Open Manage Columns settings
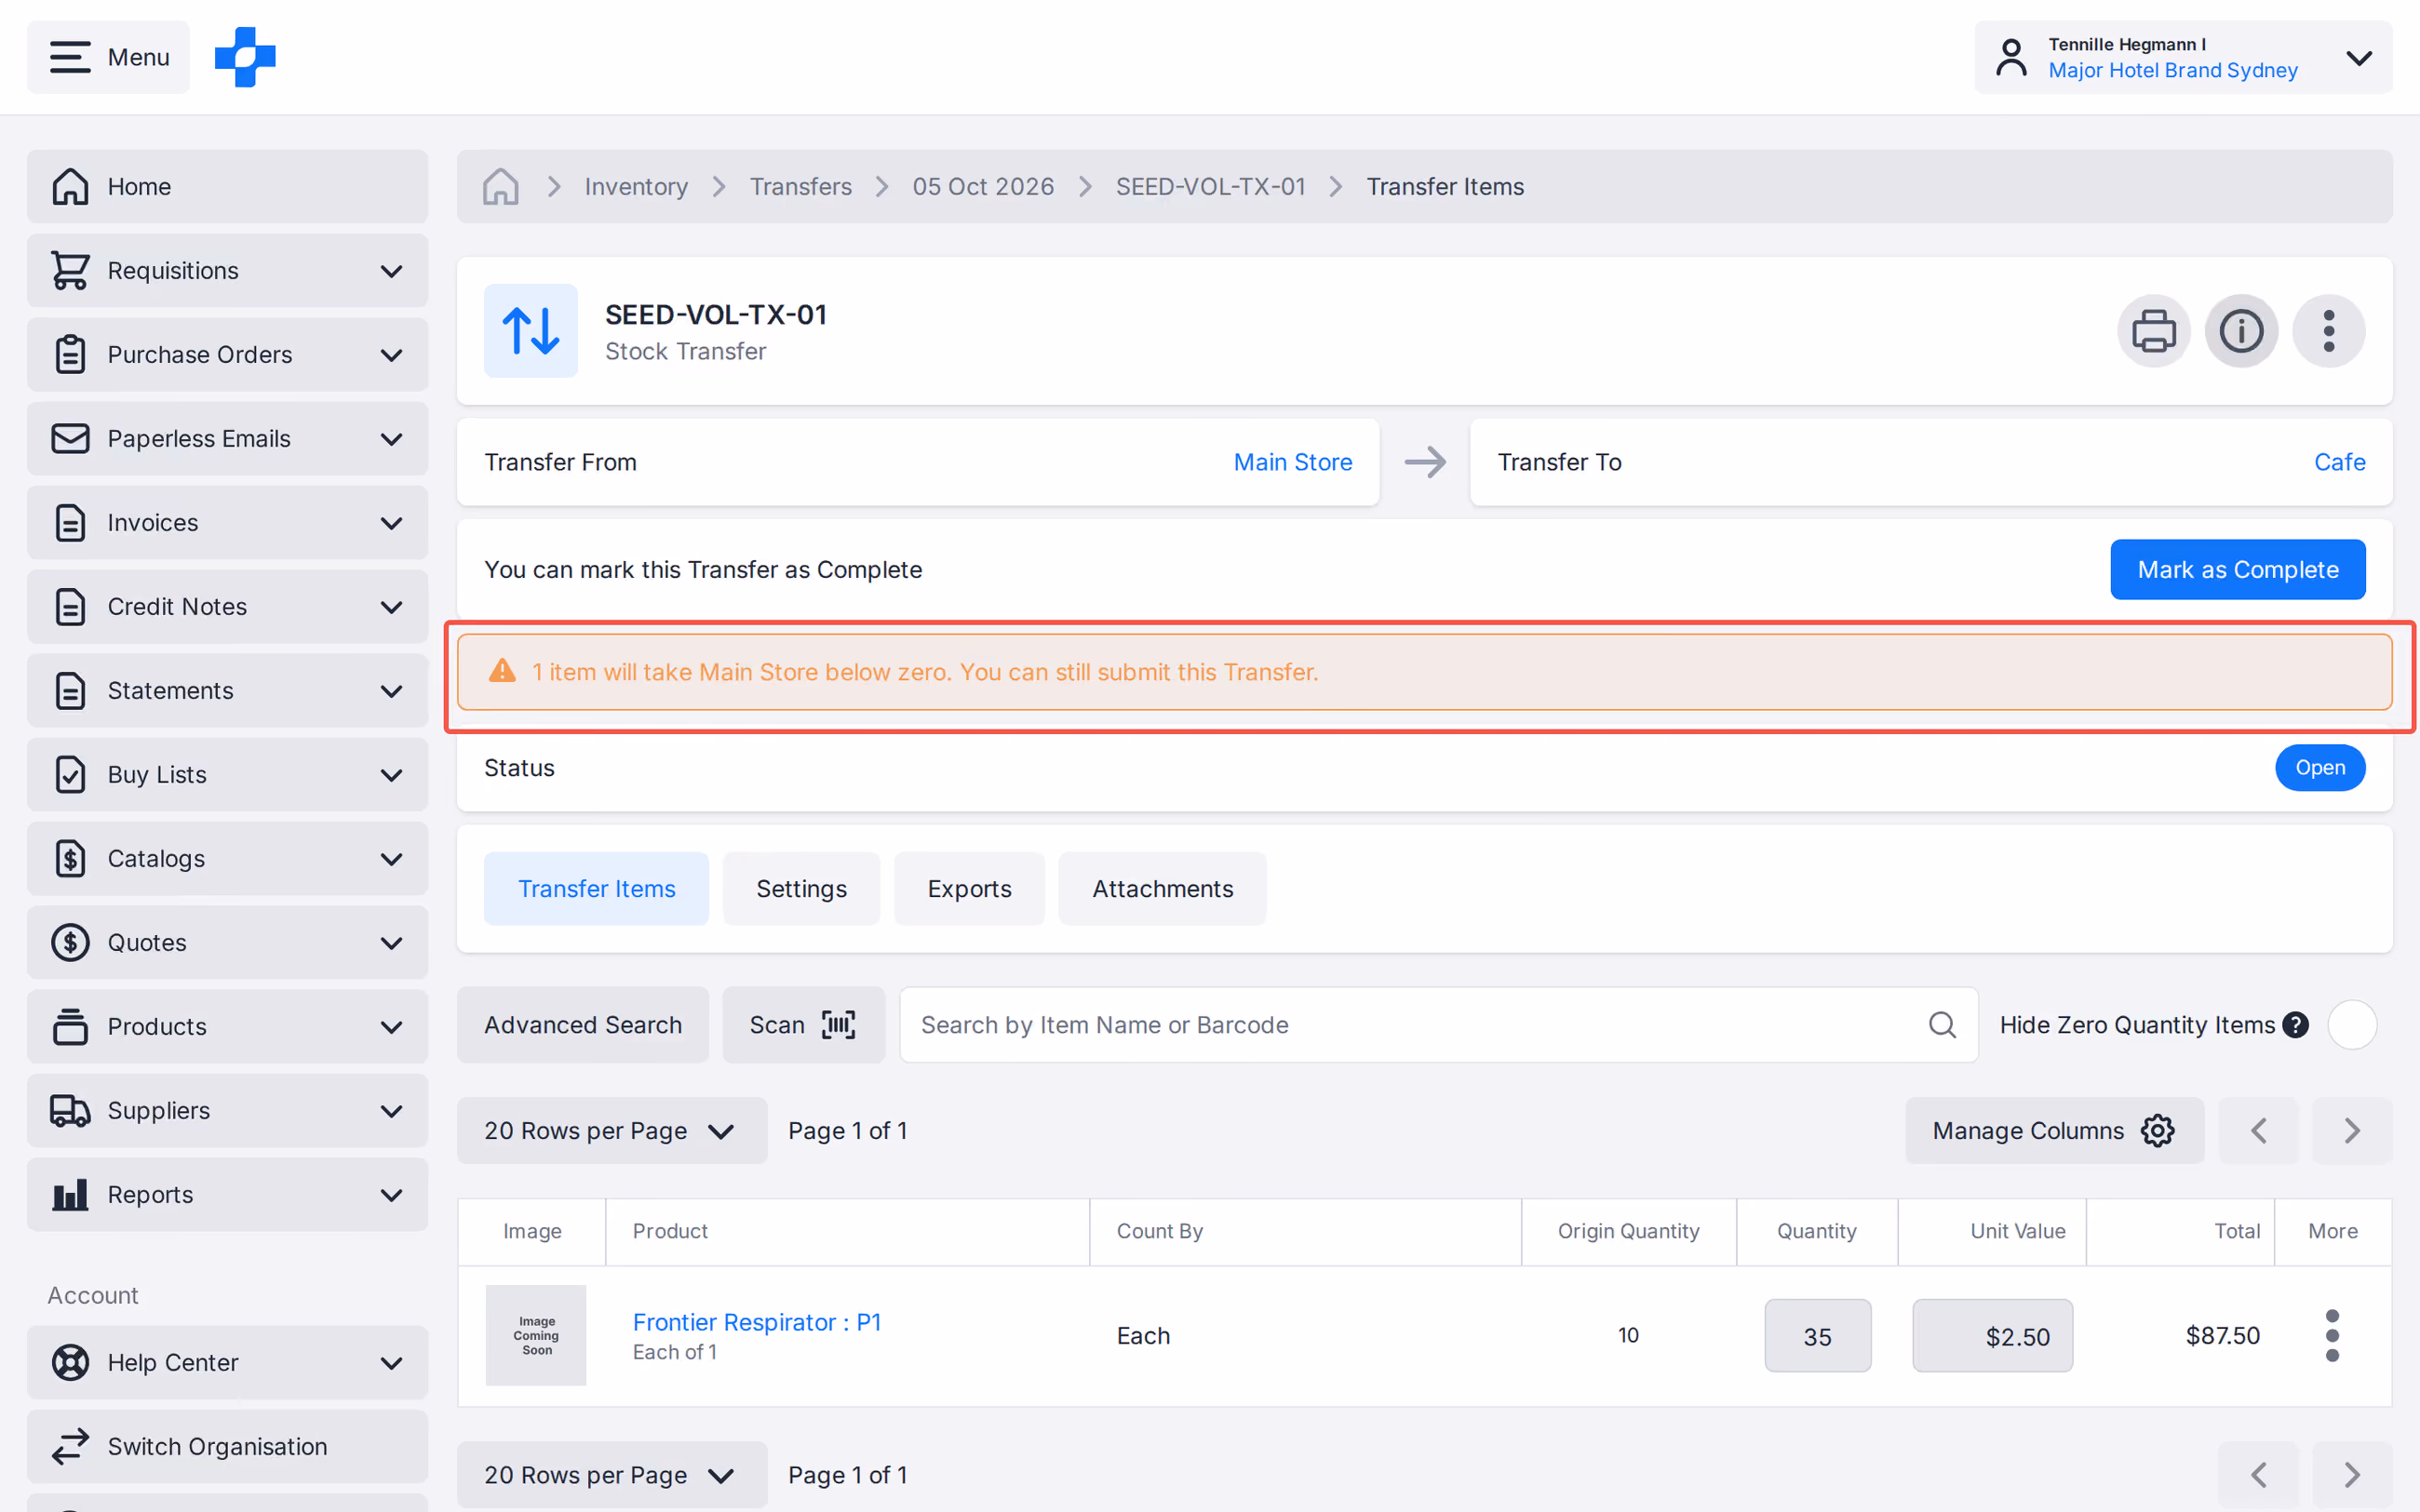 [2054, 1130]
